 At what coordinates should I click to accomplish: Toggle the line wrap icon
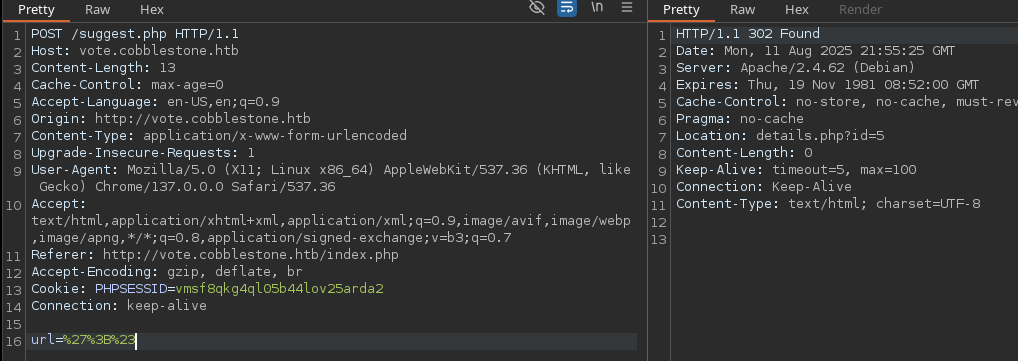coord(567,8)
